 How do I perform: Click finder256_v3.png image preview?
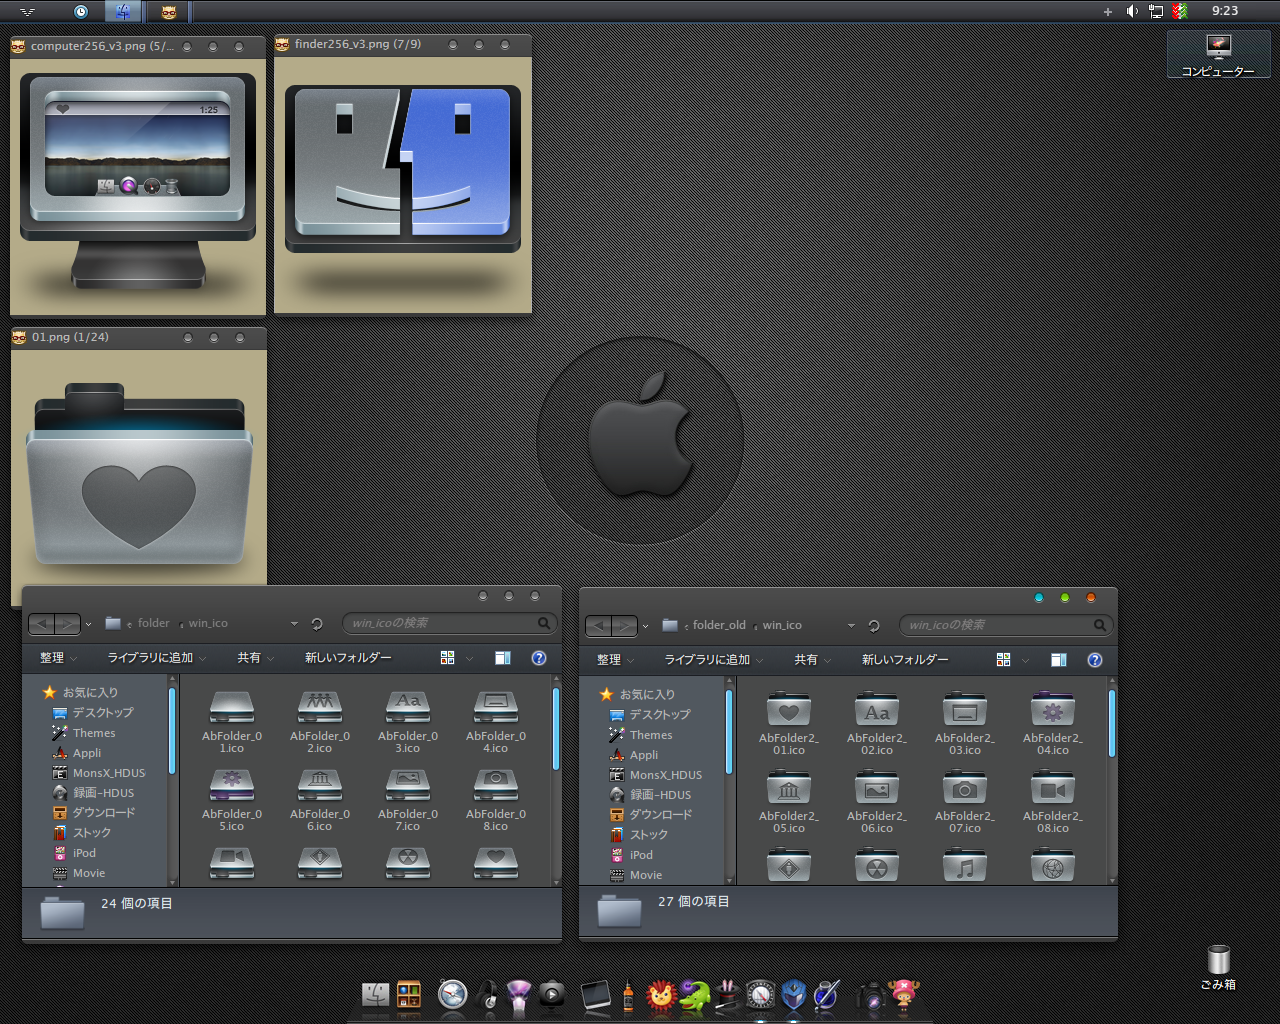point(403,184)
